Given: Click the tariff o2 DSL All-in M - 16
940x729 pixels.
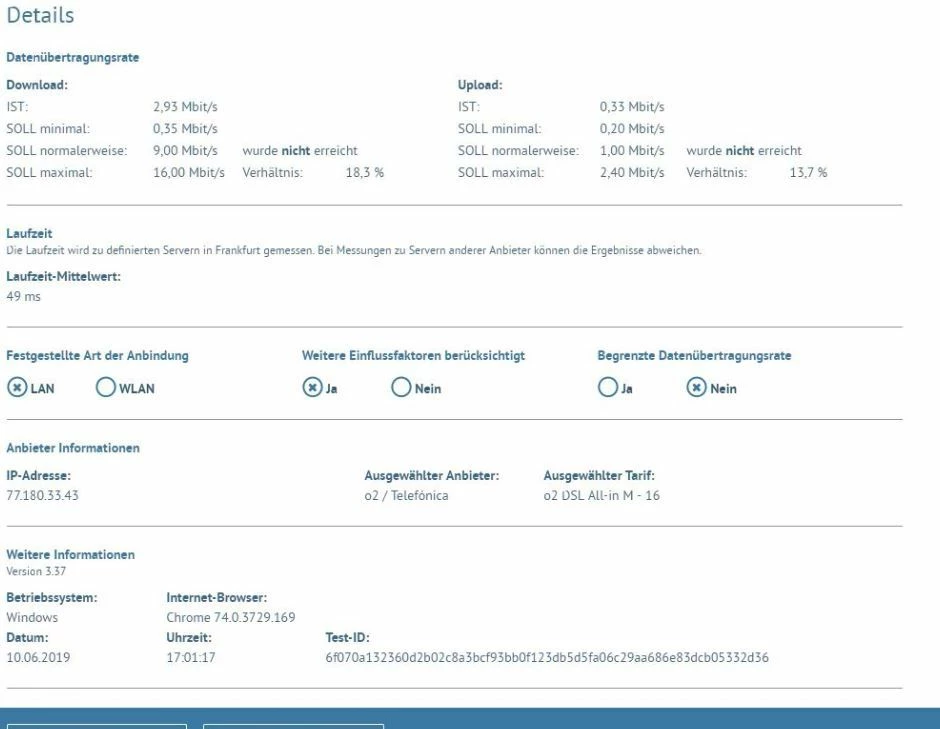Looking at the screenshot, I should (x=601, y=495).
